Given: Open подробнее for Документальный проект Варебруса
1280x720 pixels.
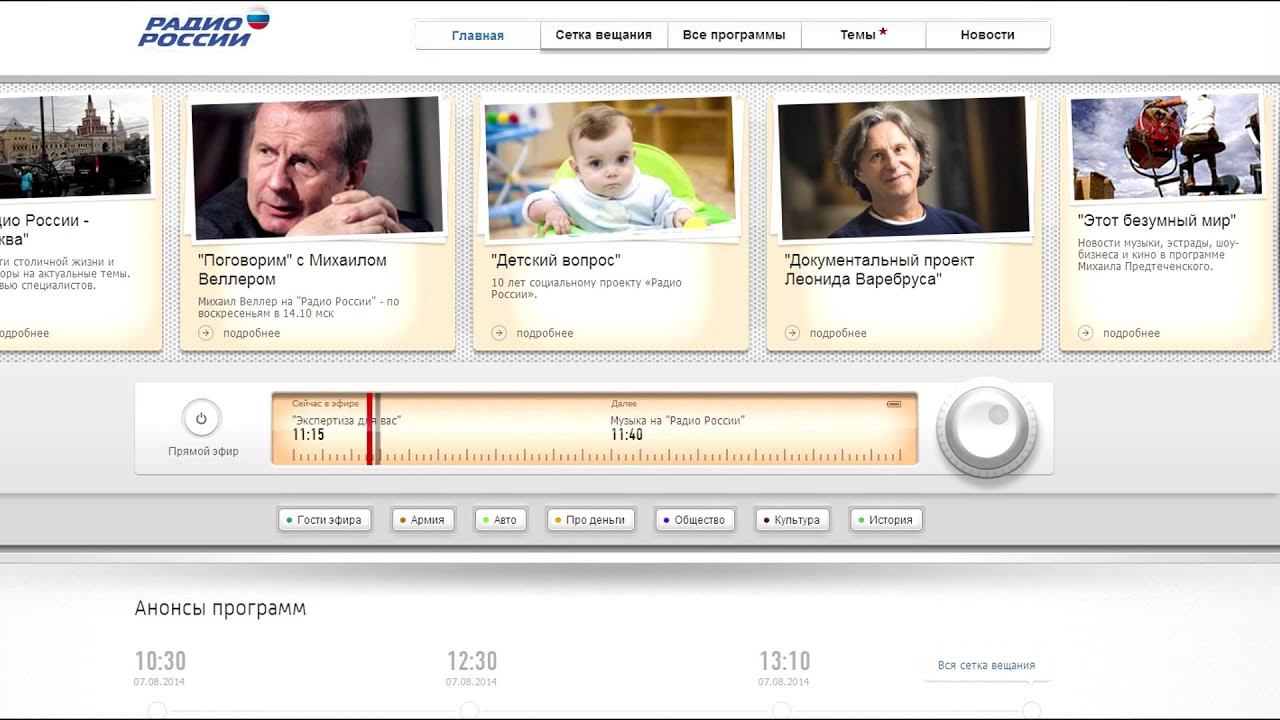Looking at the screenshot, I should click(838, 333).
